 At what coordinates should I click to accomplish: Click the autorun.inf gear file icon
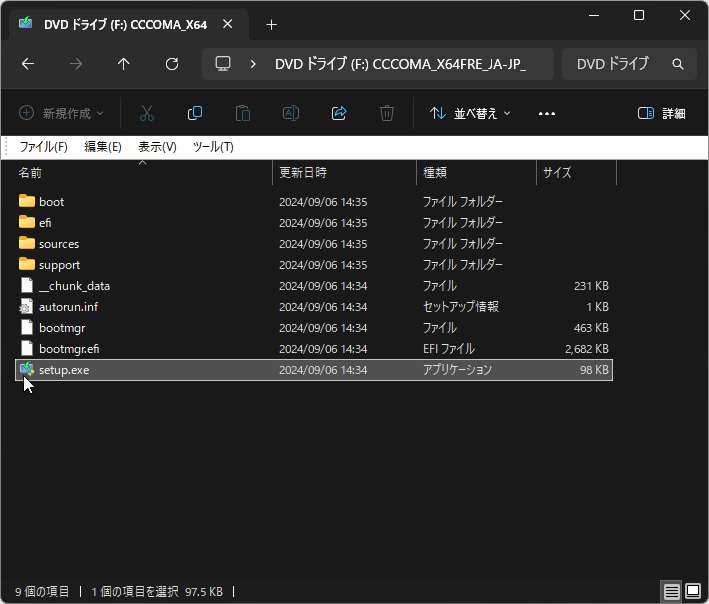27,307
